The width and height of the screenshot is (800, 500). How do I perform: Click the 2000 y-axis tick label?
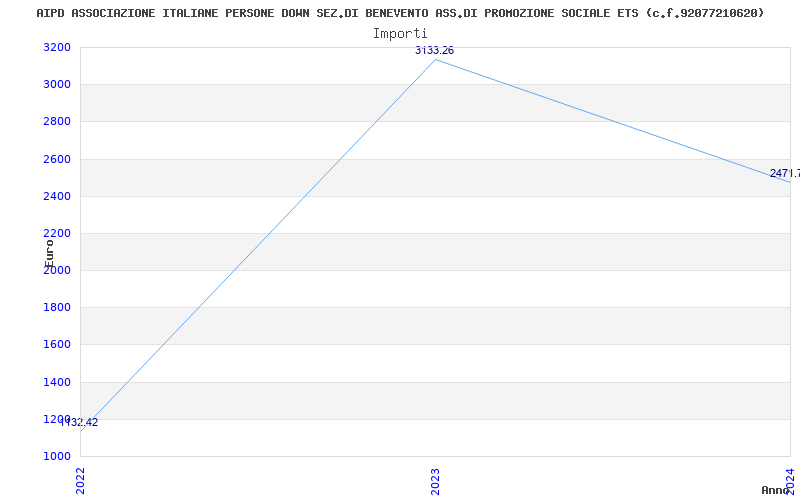click(x=57, y=270)
